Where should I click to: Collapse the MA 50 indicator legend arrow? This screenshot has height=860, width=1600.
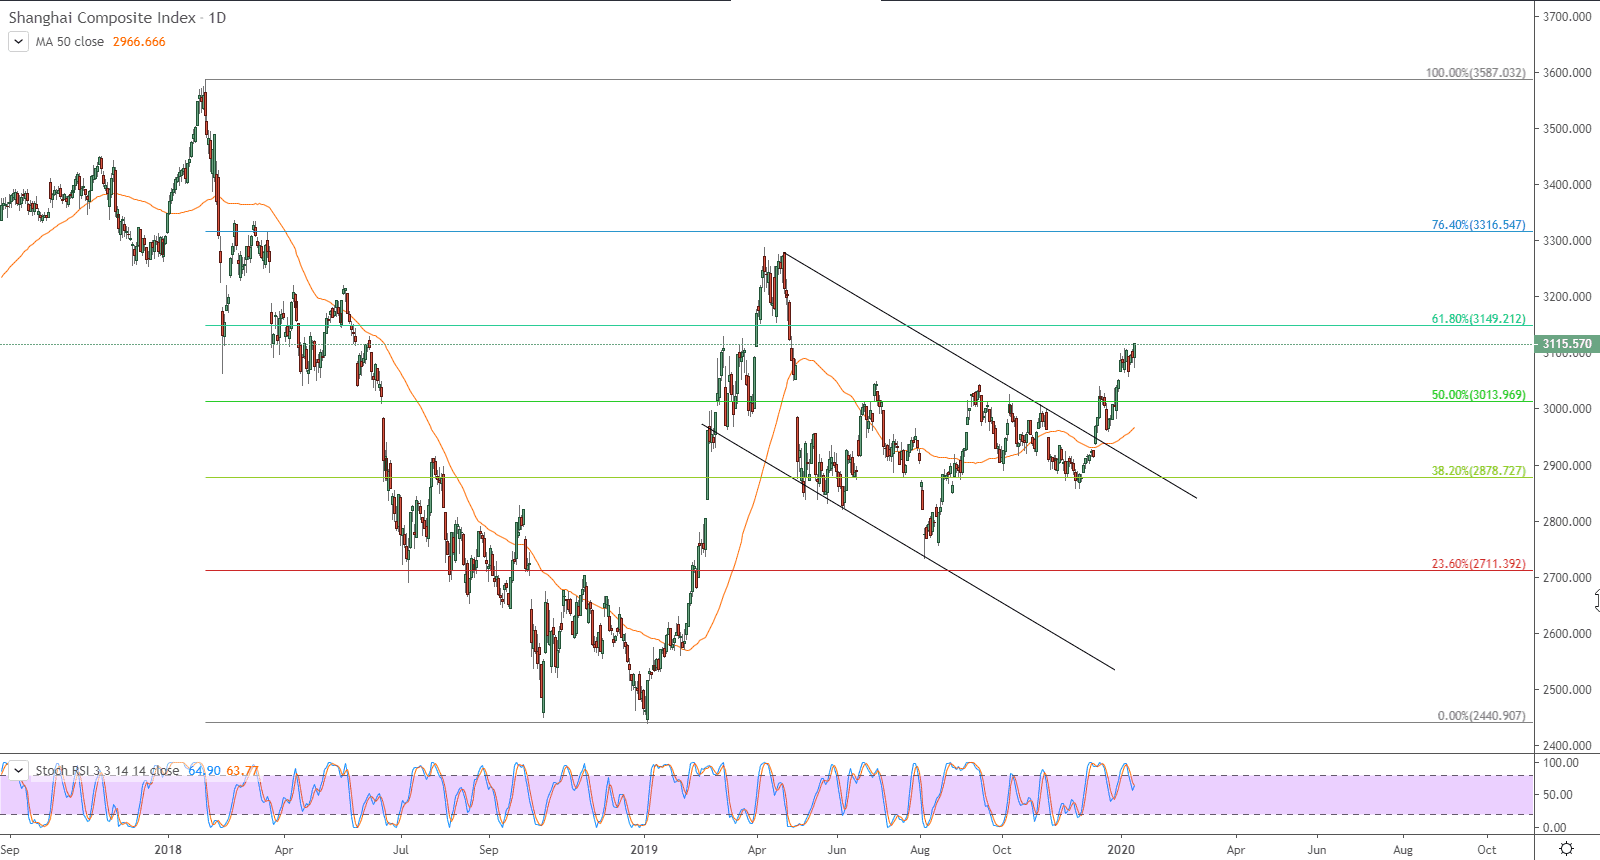point(18,42)
